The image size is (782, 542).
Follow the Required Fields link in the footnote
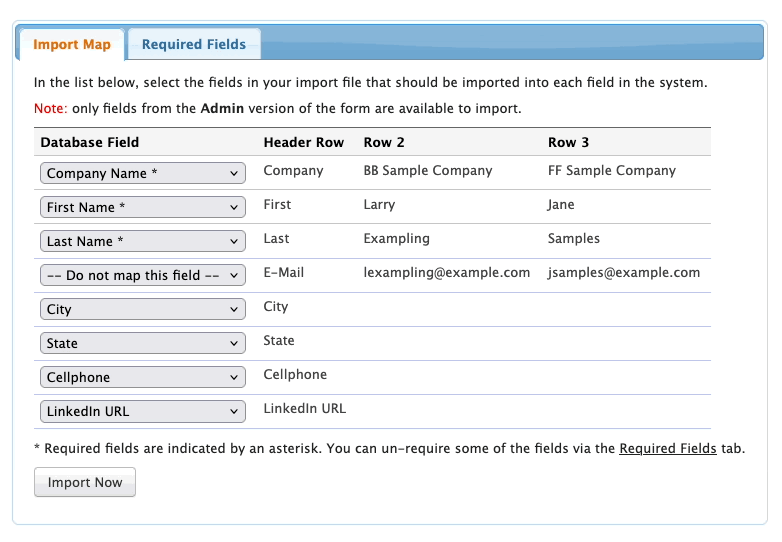pyautogui.click(x=667, y=449)
